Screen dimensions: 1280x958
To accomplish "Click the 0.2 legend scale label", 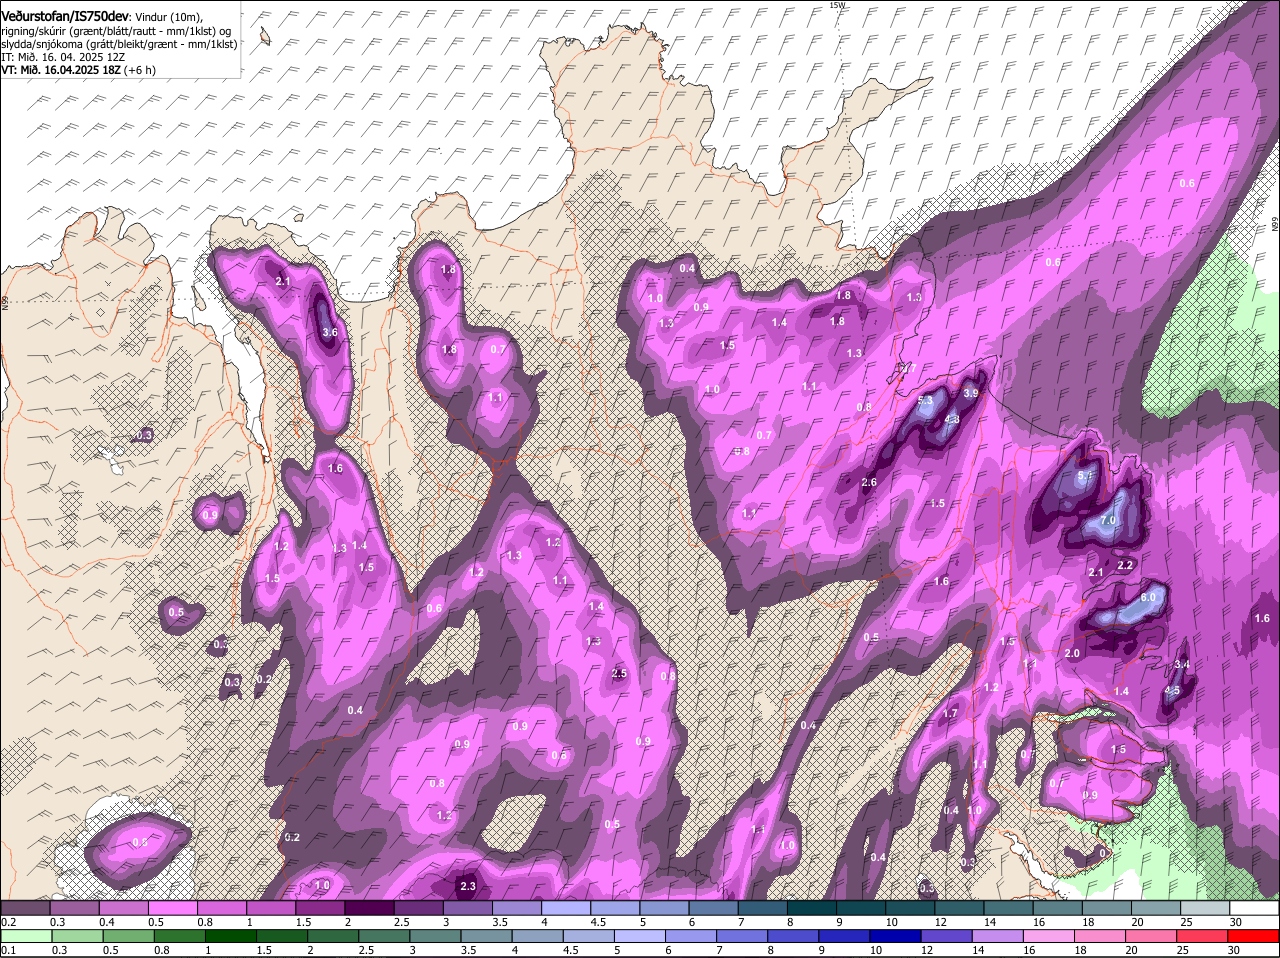I will (8, 922).
